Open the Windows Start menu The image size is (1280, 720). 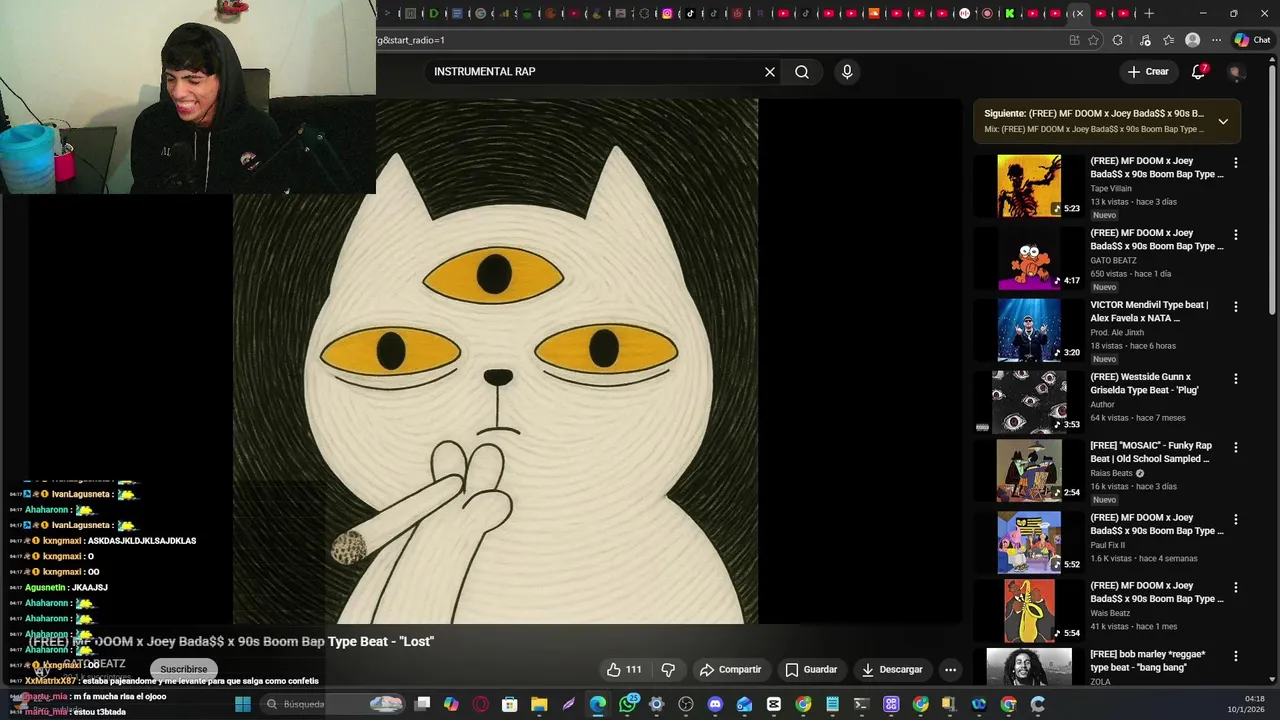(x=242, y=704)
